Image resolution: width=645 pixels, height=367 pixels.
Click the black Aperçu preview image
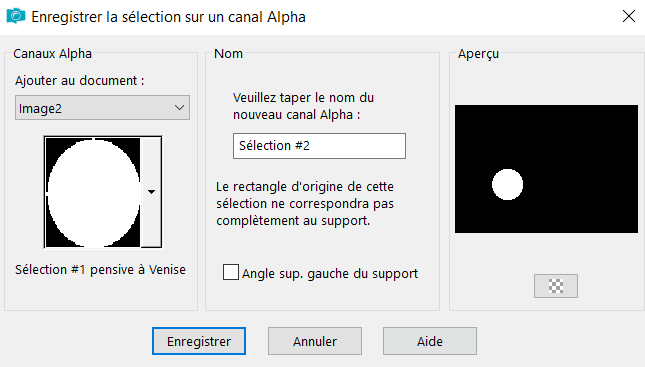click(x=546, y=169)
